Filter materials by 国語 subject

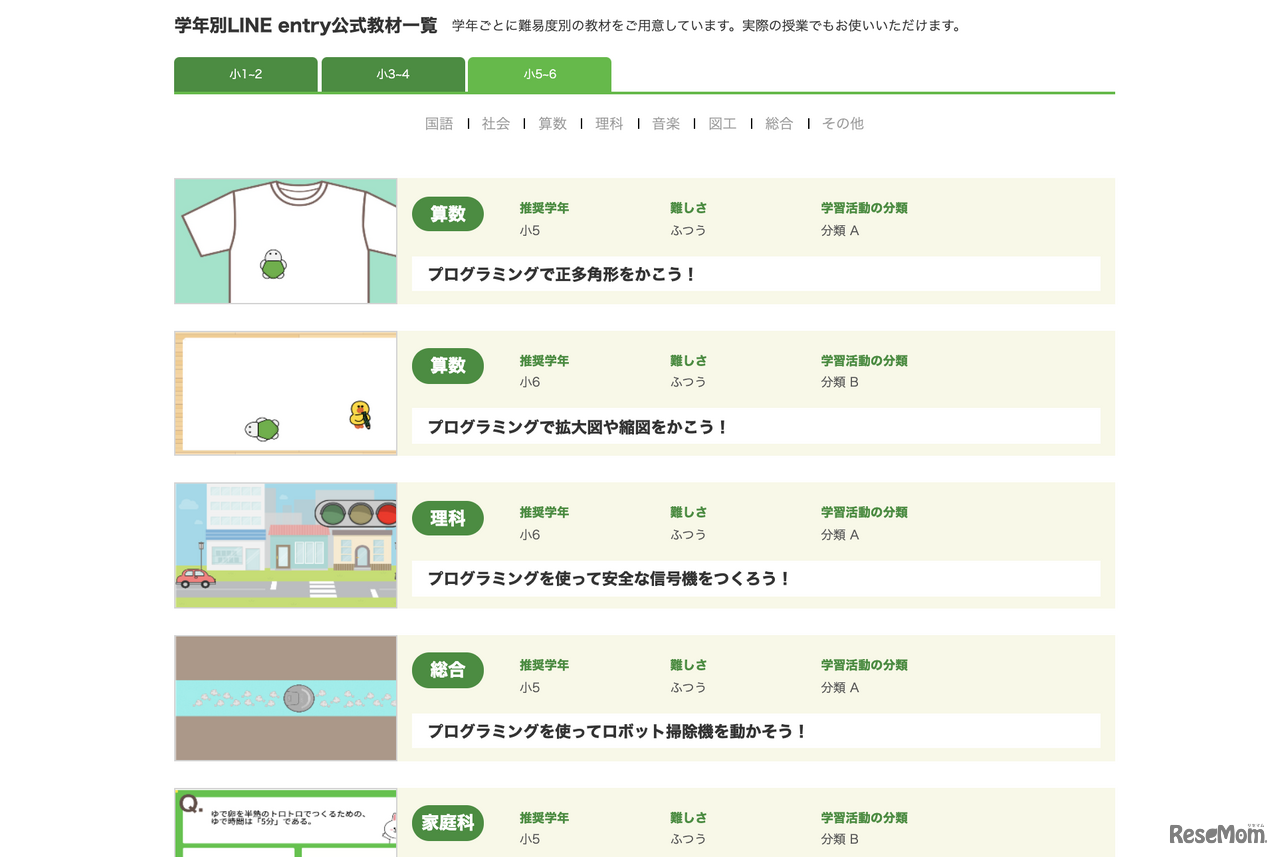(x=439, y=124)
